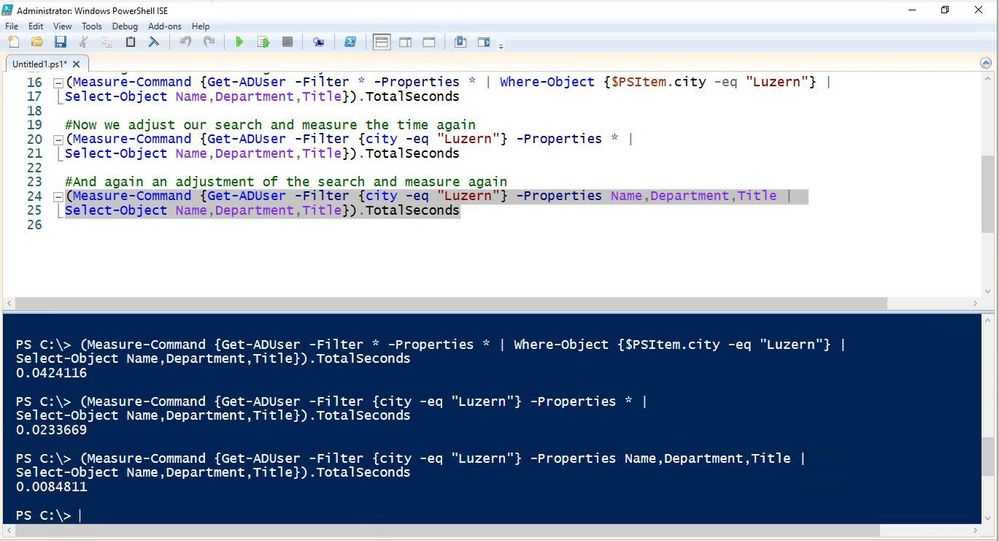Image resolution: width=999 pixels, height=541 pixels.
Task: Open an existing script file
Action: [37, 42]
